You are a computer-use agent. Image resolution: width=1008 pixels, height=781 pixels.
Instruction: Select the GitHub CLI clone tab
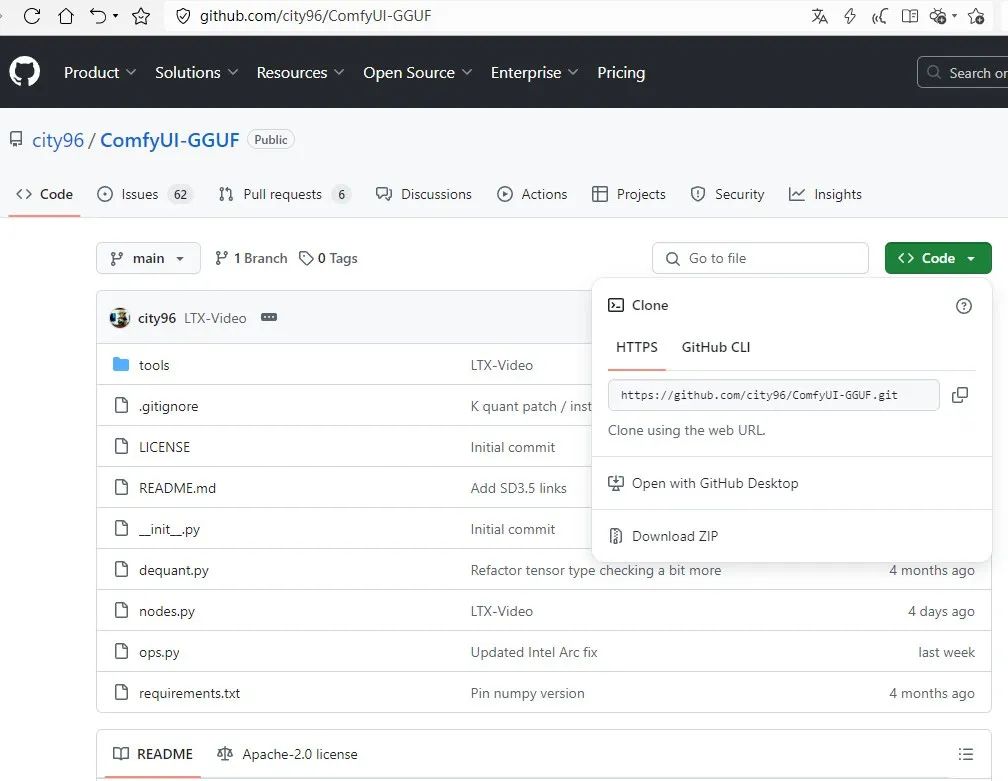[716, 348]
